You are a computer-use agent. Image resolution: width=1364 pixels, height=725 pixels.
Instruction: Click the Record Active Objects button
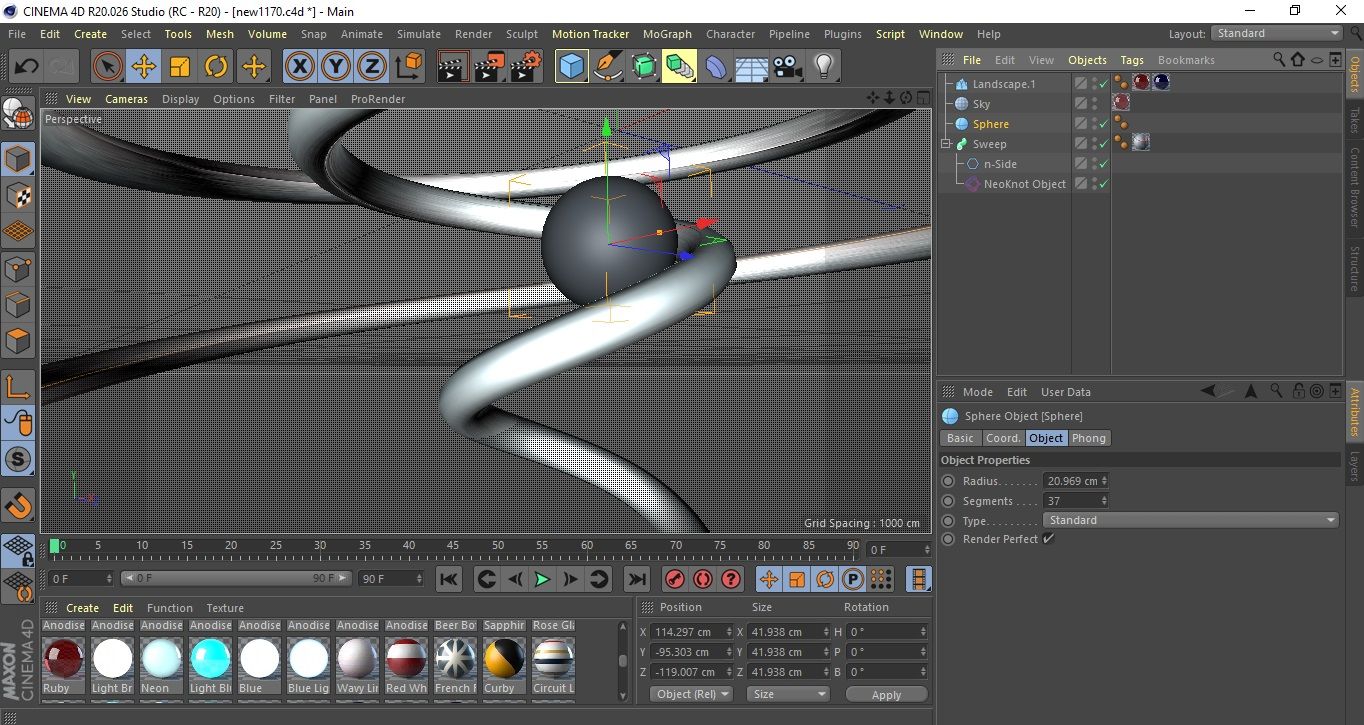675,579
